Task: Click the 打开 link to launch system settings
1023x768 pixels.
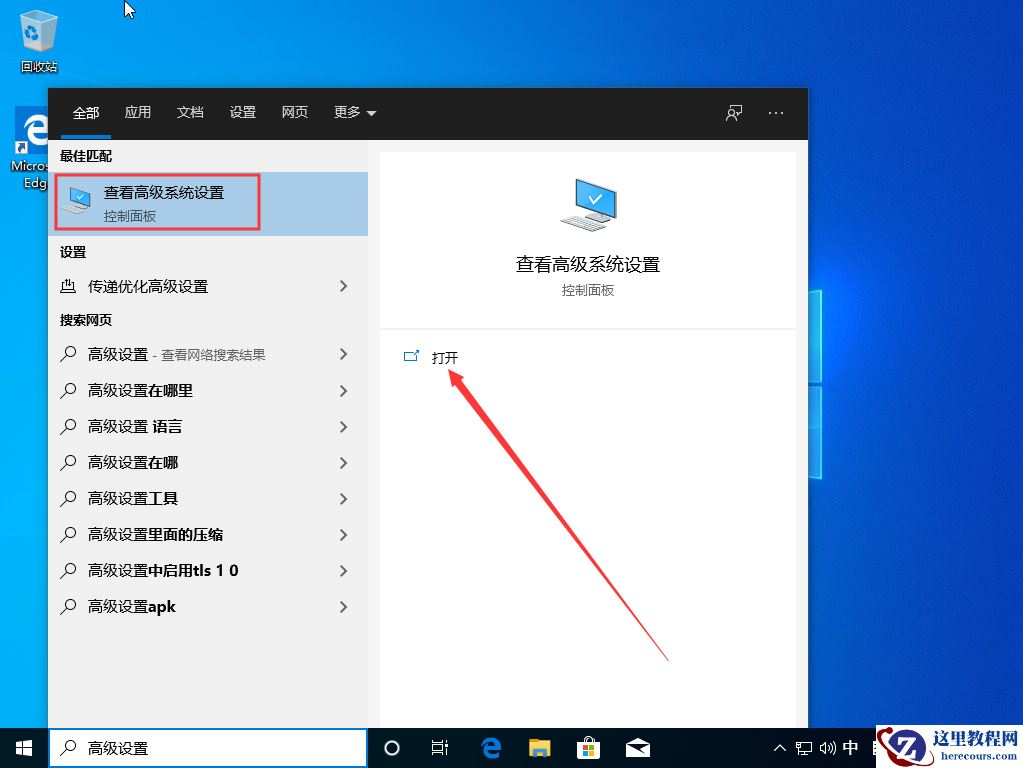Action: (x=444, y=357)
